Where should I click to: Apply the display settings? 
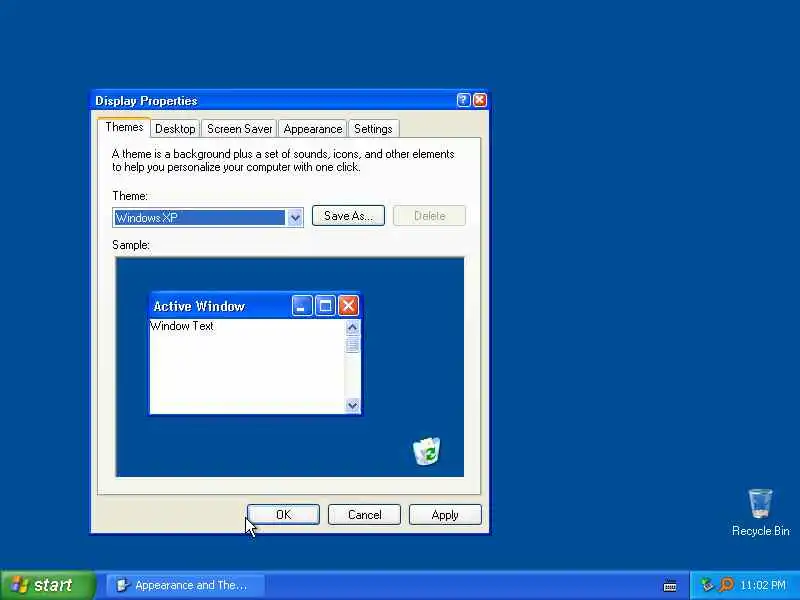[445, 514]
